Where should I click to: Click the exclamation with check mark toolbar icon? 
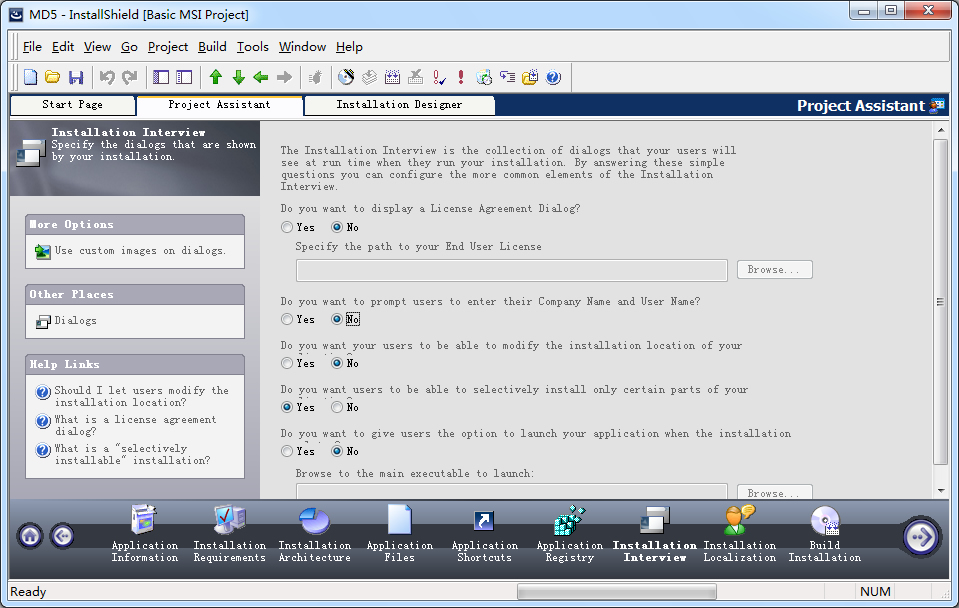[439, 77]
